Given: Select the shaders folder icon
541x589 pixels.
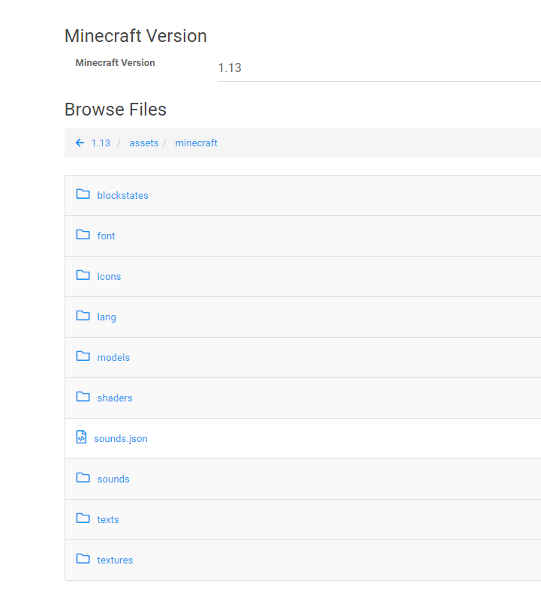Looking at the screenshot, I should (83, 397).
